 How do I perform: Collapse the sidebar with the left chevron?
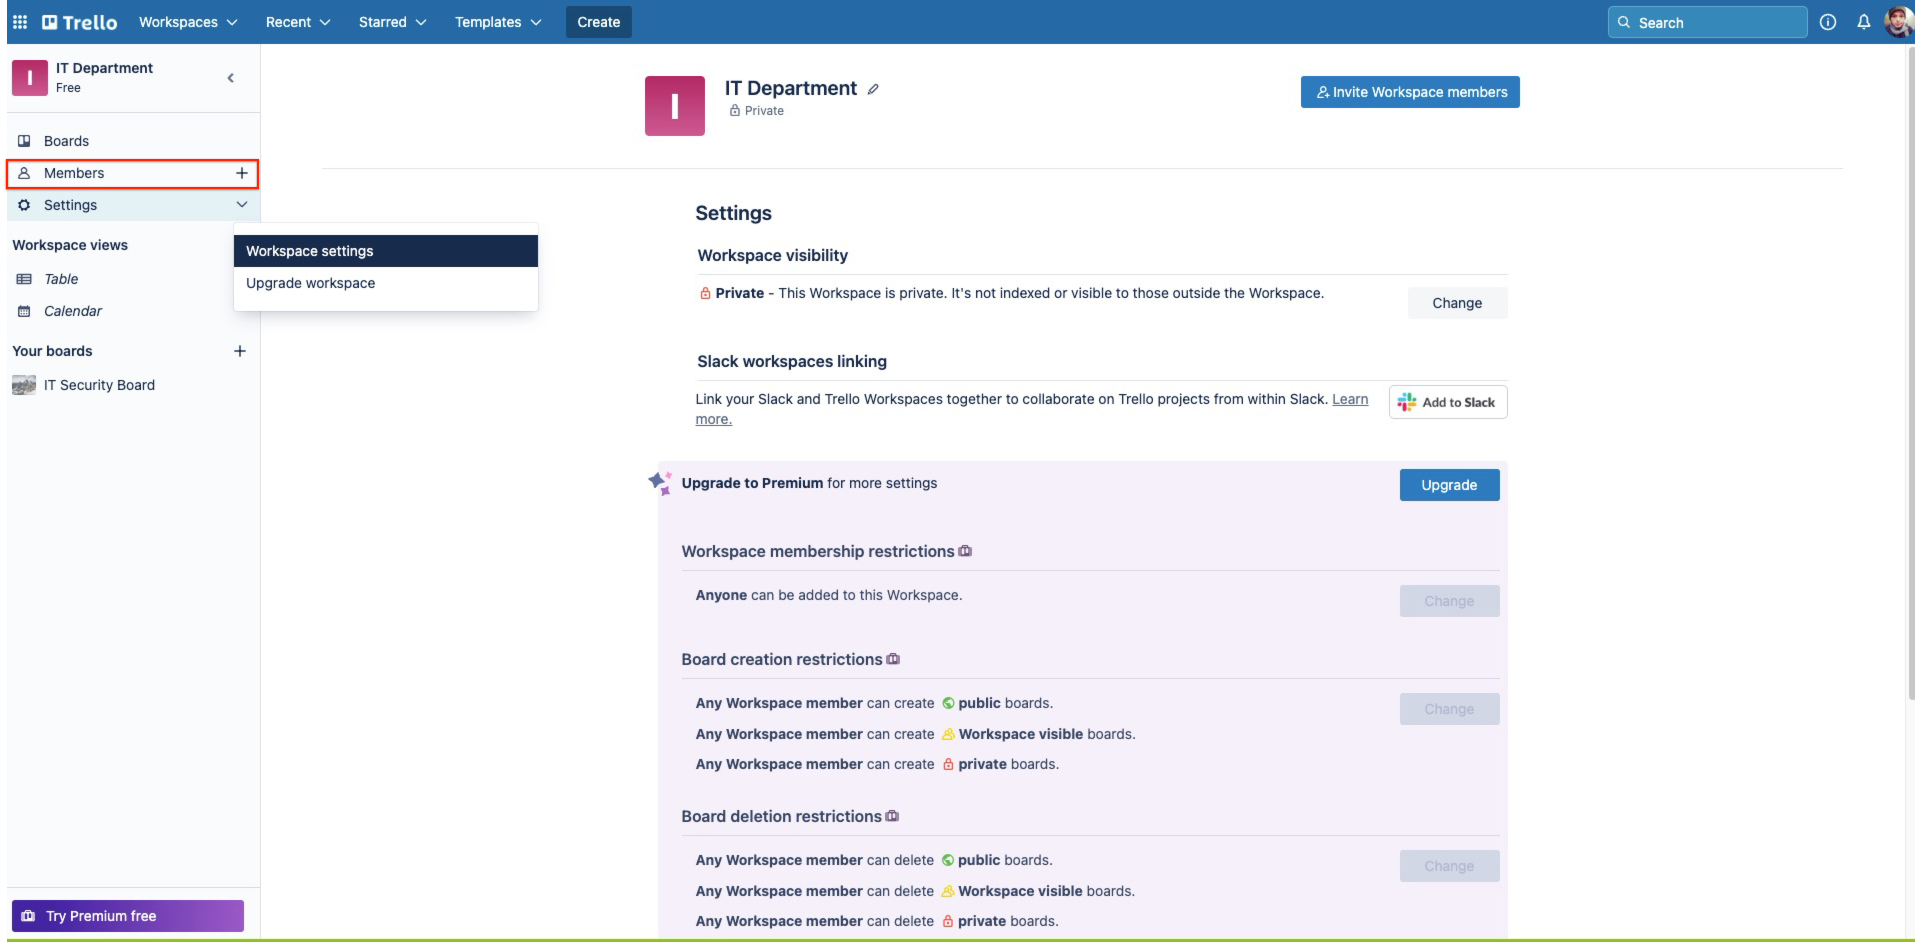click(231, 78)
